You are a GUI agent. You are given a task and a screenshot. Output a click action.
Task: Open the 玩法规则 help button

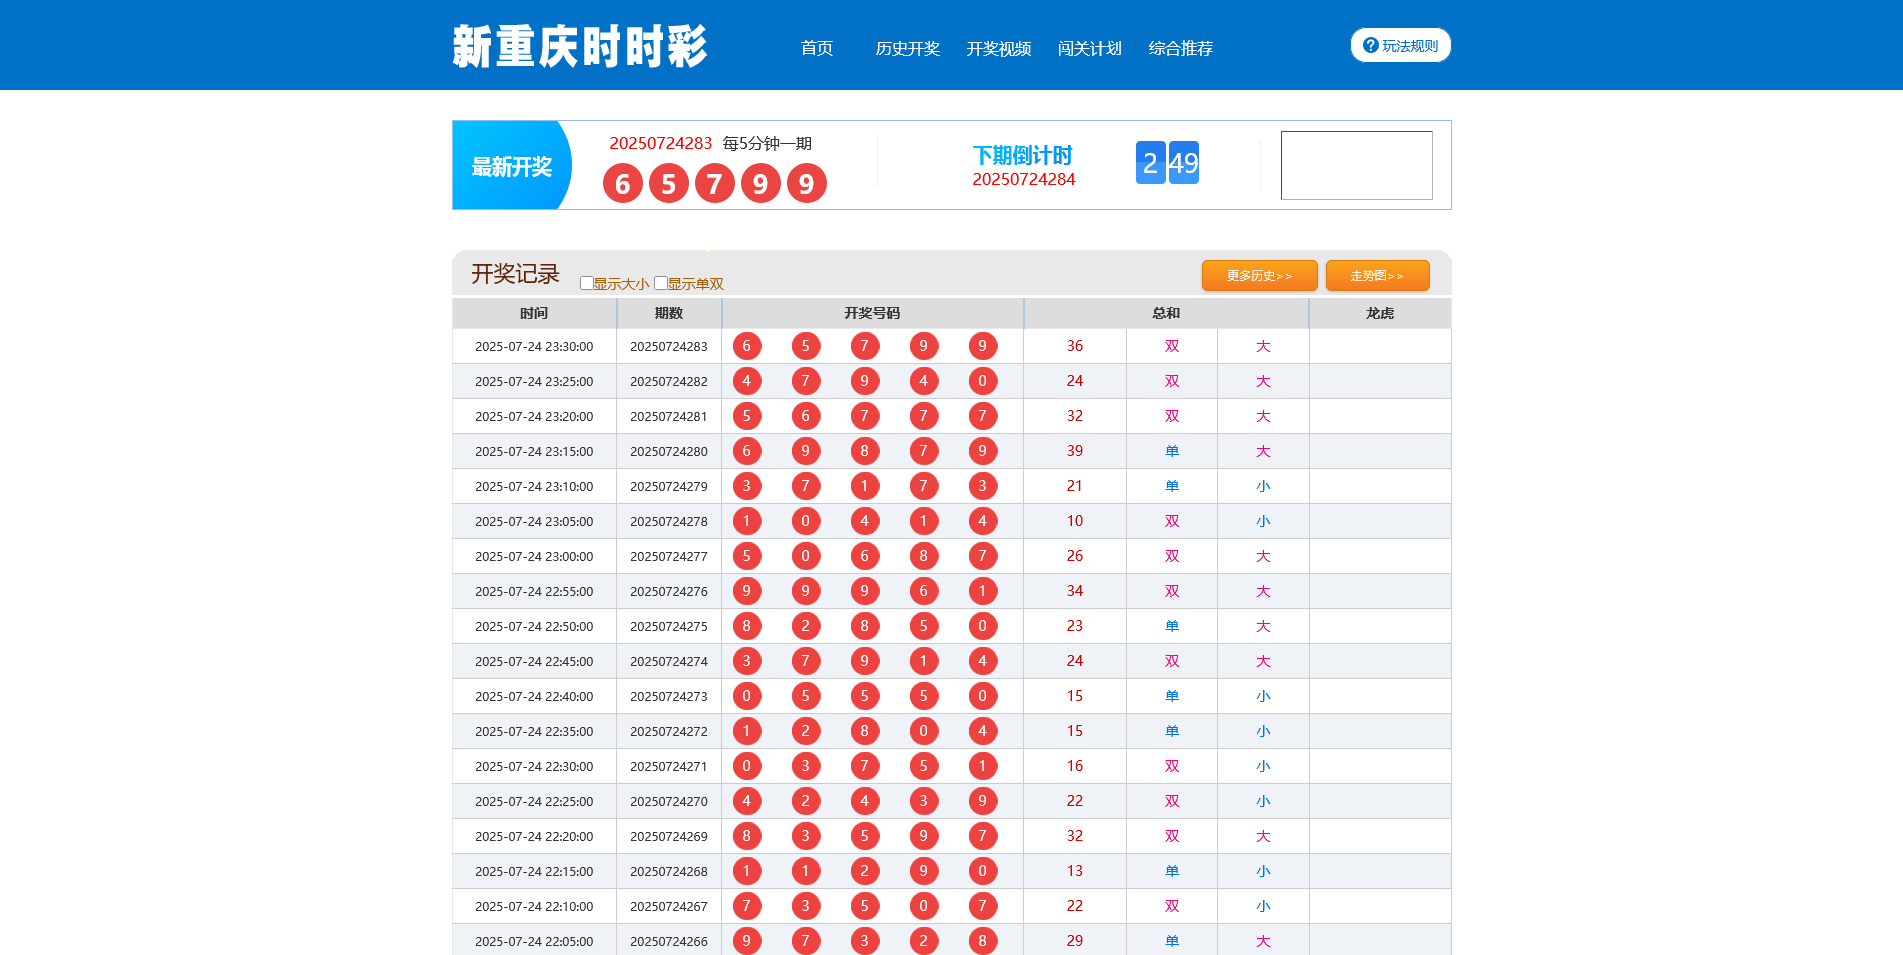pos(1401,45)
